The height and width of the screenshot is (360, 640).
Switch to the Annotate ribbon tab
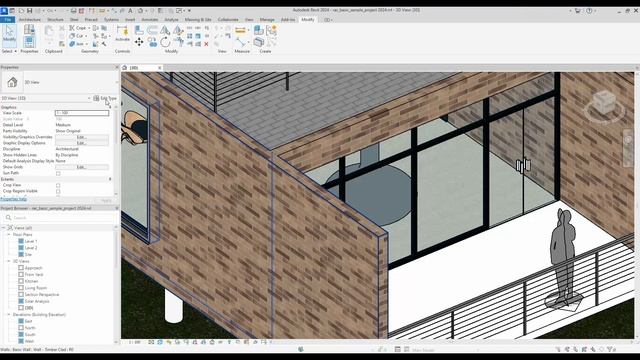150,20
